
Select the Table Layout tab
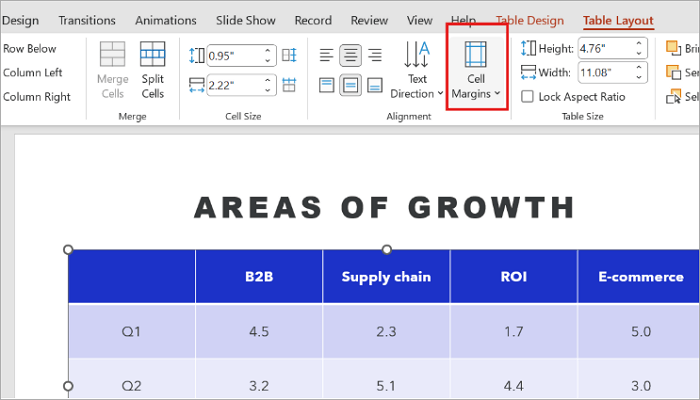pos(618,21)
